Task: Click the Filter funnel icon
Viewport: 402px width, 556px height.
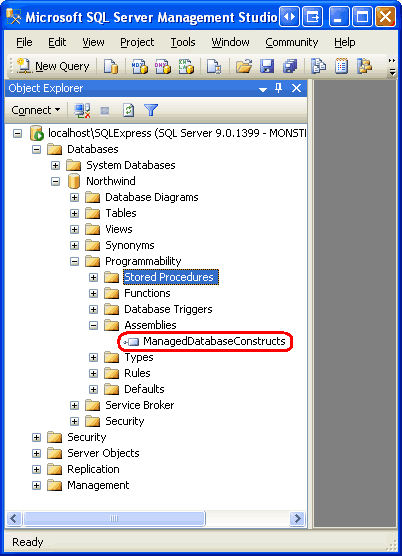Action: pos(151,110)
